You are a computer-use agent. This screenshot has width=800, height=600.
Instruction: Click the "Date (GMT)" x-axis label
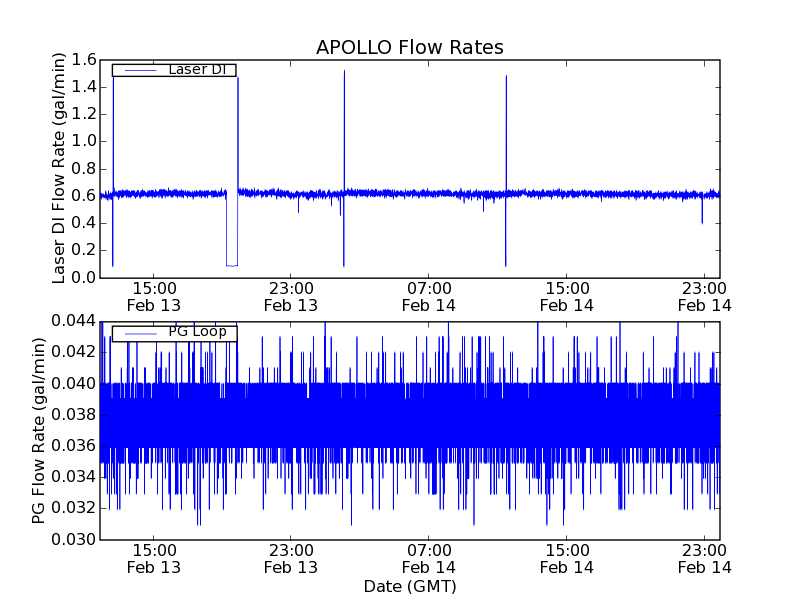pyautogui.click(x=409, y=586)
